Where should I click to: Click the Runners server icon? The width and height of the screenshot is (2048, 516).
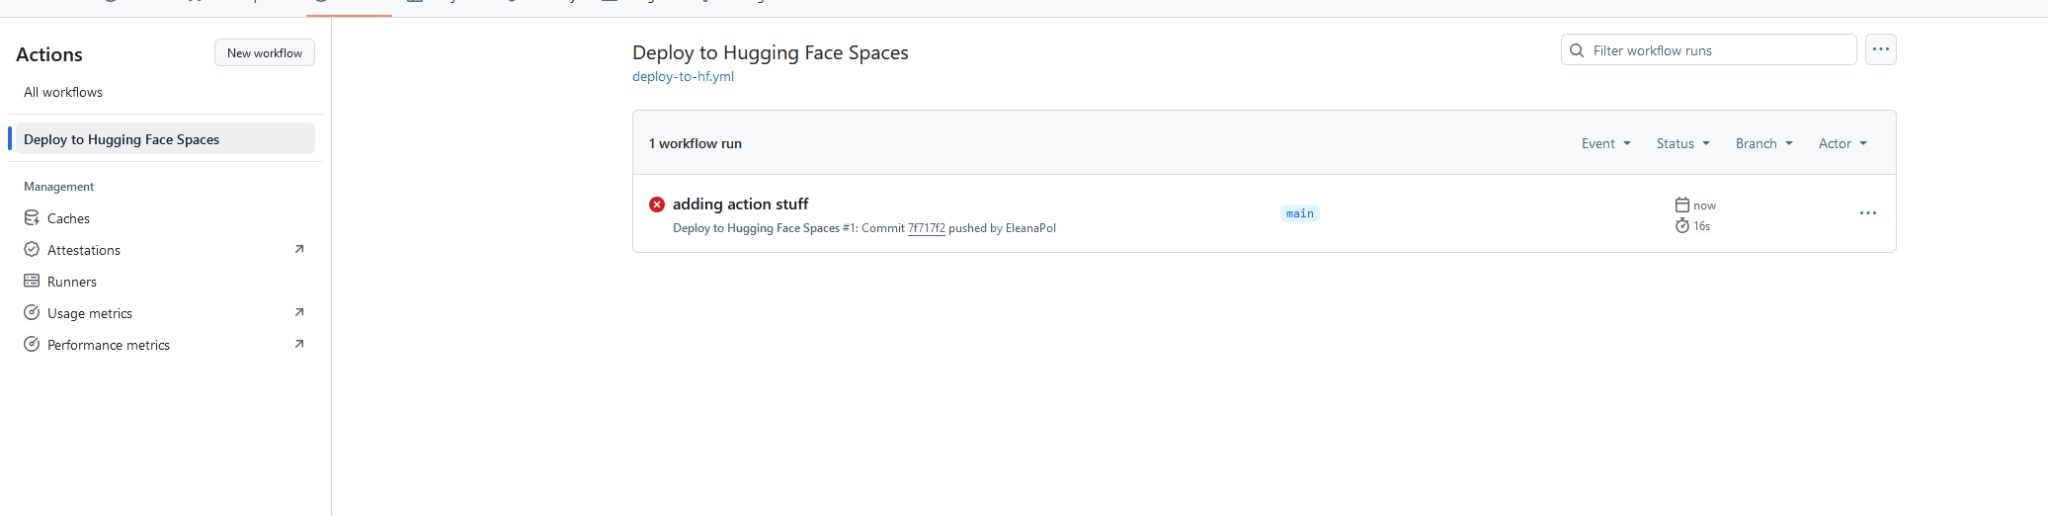32,281
